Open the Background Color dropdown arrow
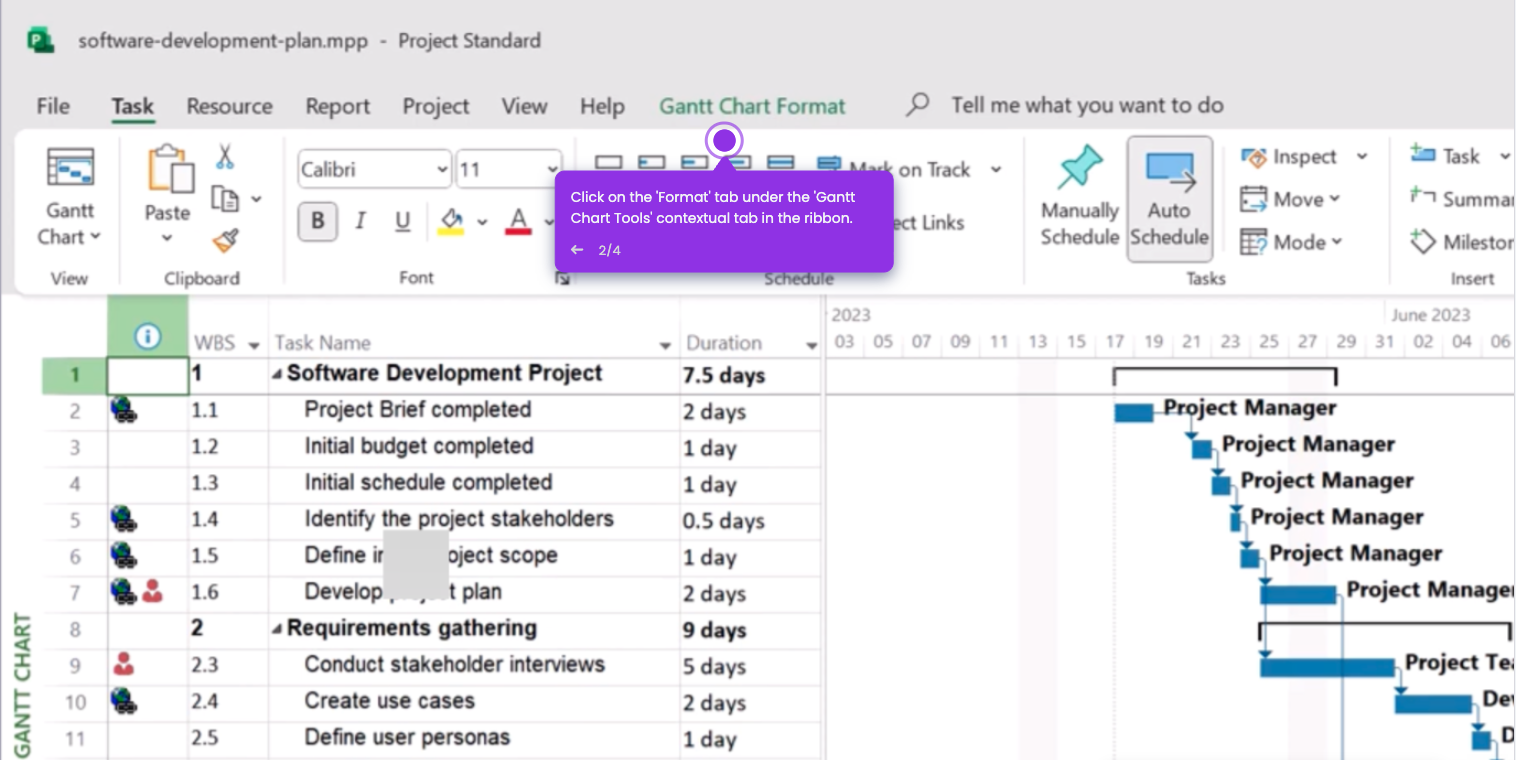The width and height of the screenshot is (1516, 760). [x=482, y=222]
